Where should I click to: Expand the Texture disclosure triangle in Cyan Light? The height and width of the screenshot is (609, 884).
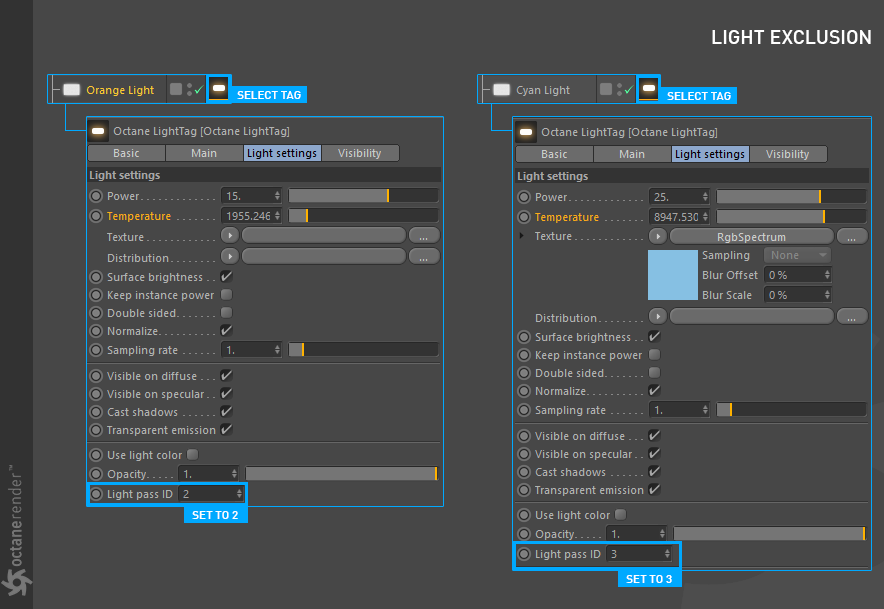(x=521, y=237)
